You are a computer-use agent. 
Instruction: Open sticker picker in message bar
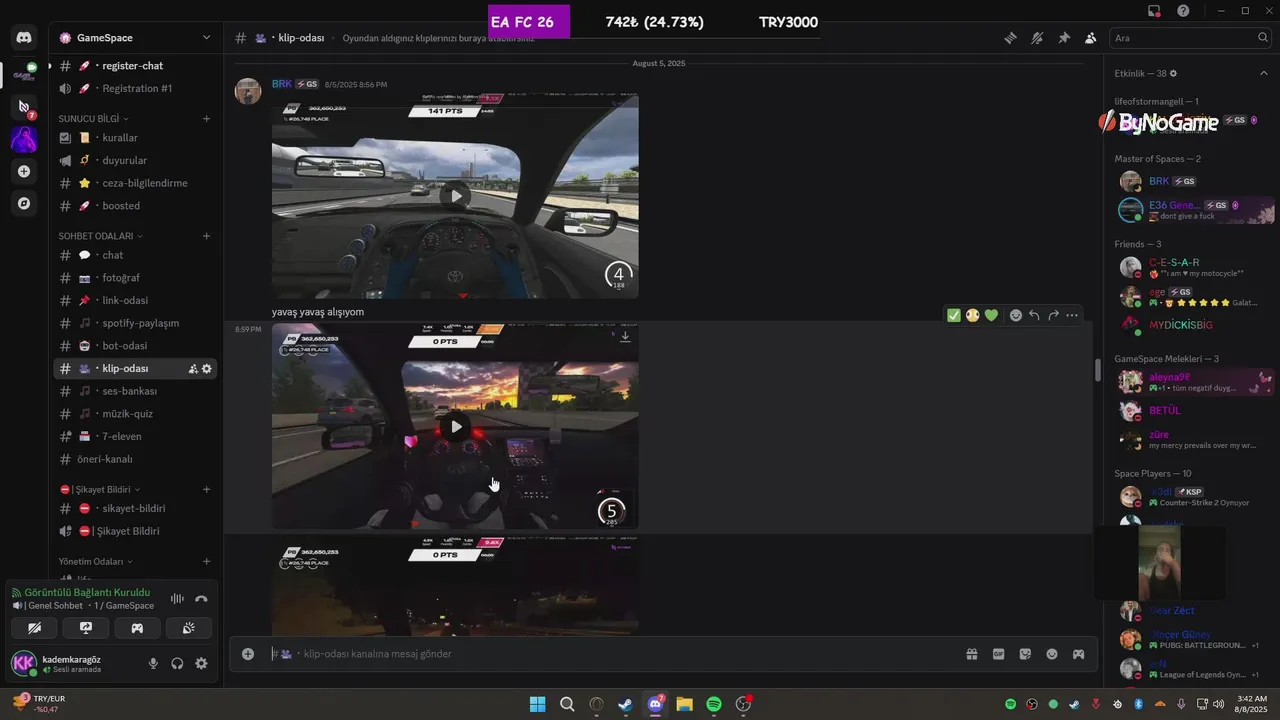tap(1025, 654)
